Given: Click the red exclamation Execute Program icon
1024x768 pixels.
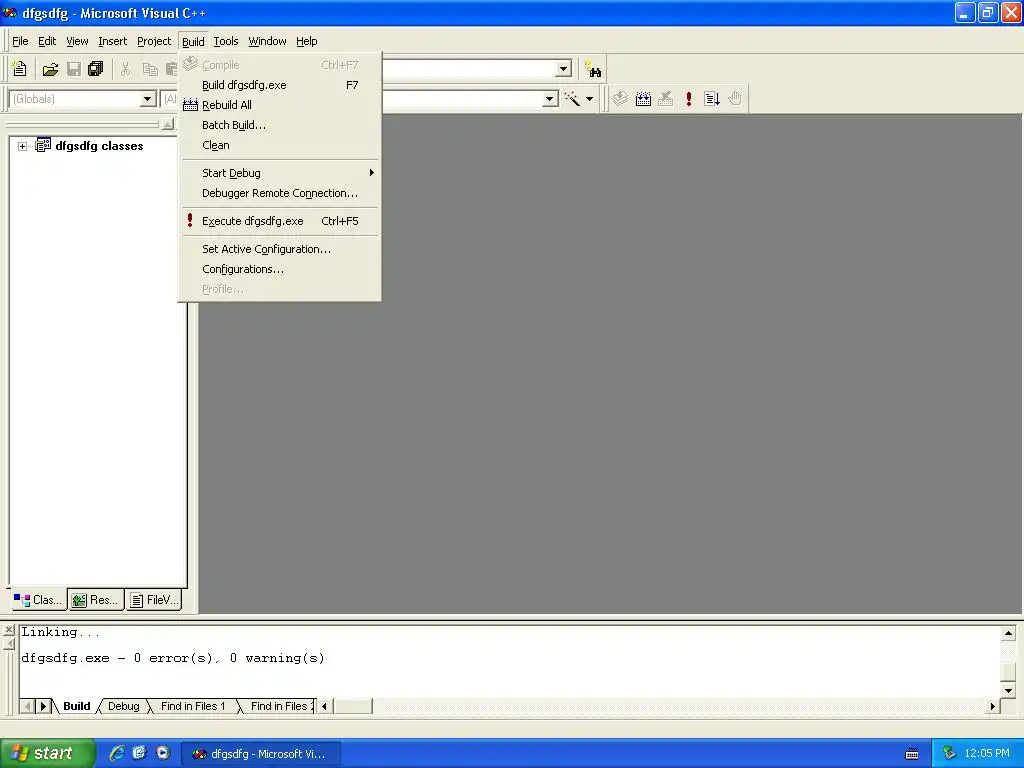Looking at the screenshot, I should pyautogui.click(x=688, y=99).
